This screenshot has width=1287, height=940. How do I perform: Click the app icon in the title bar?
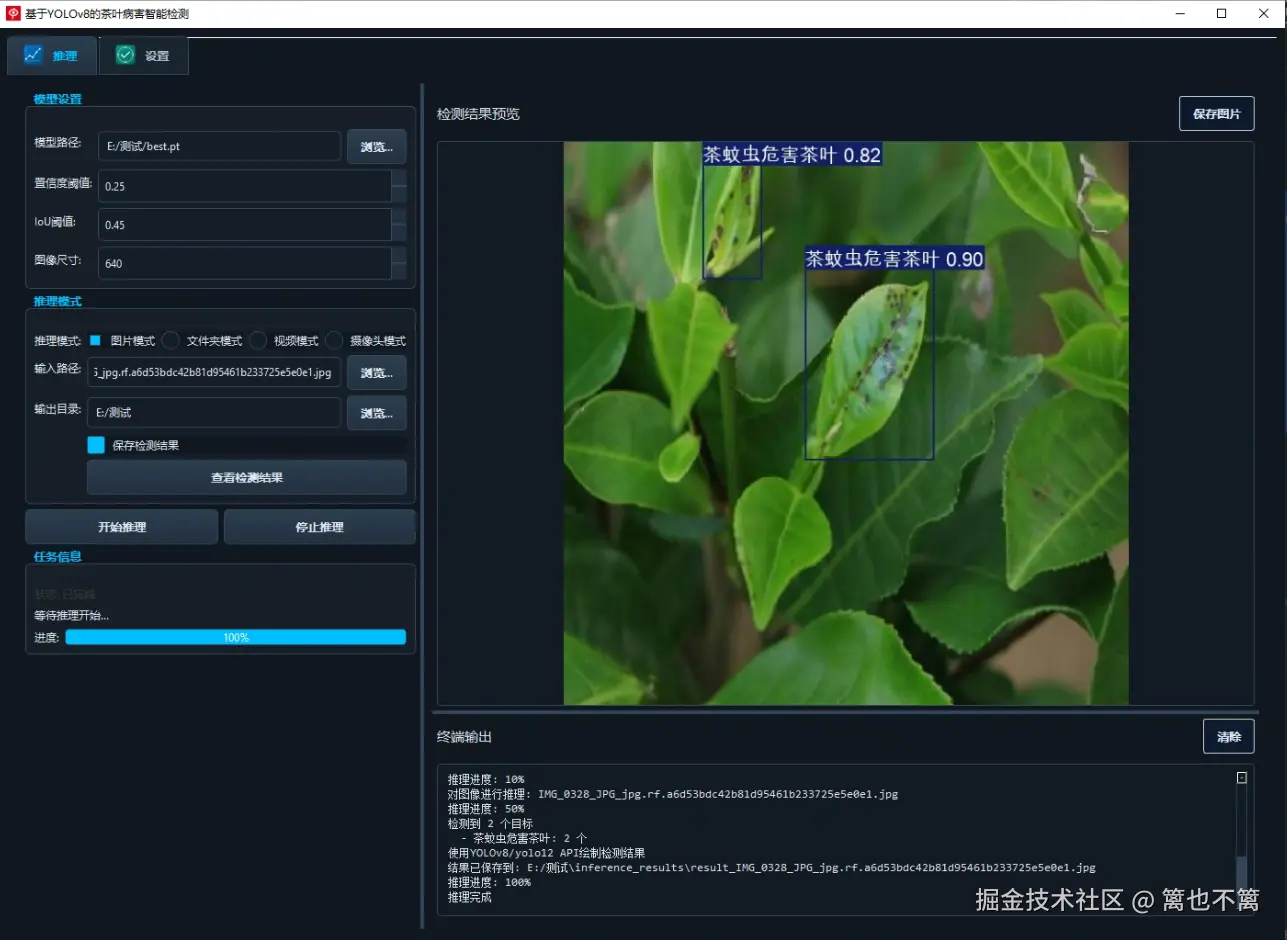[x=13, y=13]
